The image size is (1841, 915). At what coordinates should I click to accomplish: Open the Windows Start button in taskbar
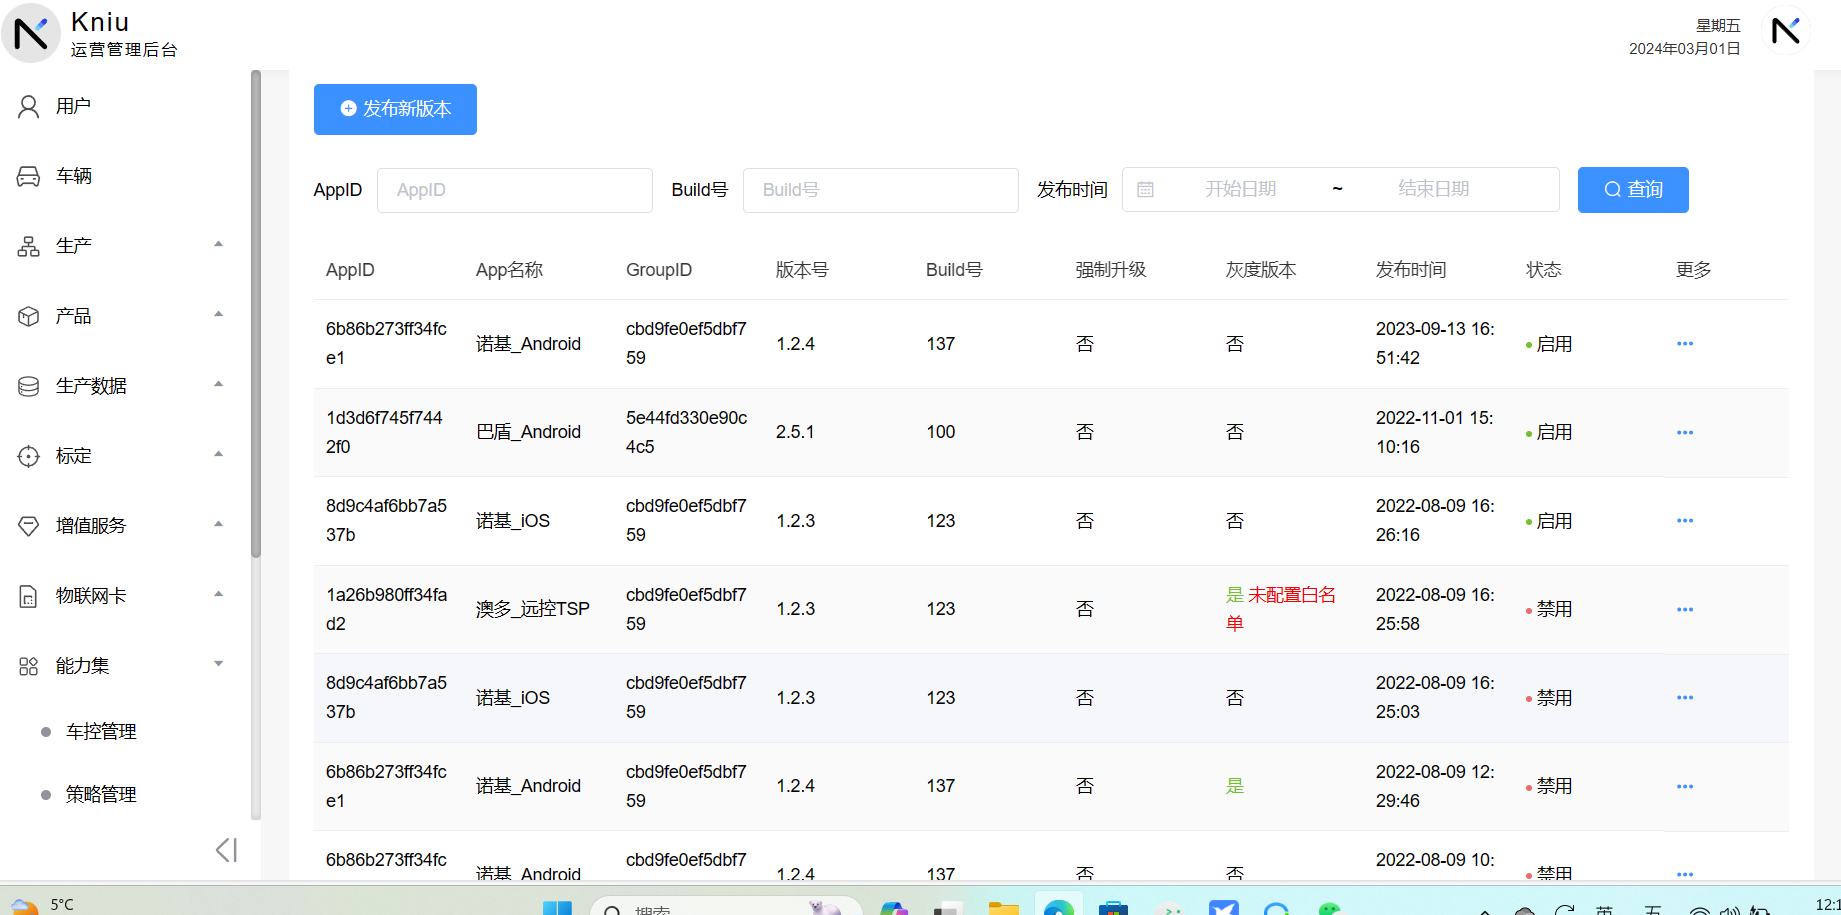(x=557, y=908)
